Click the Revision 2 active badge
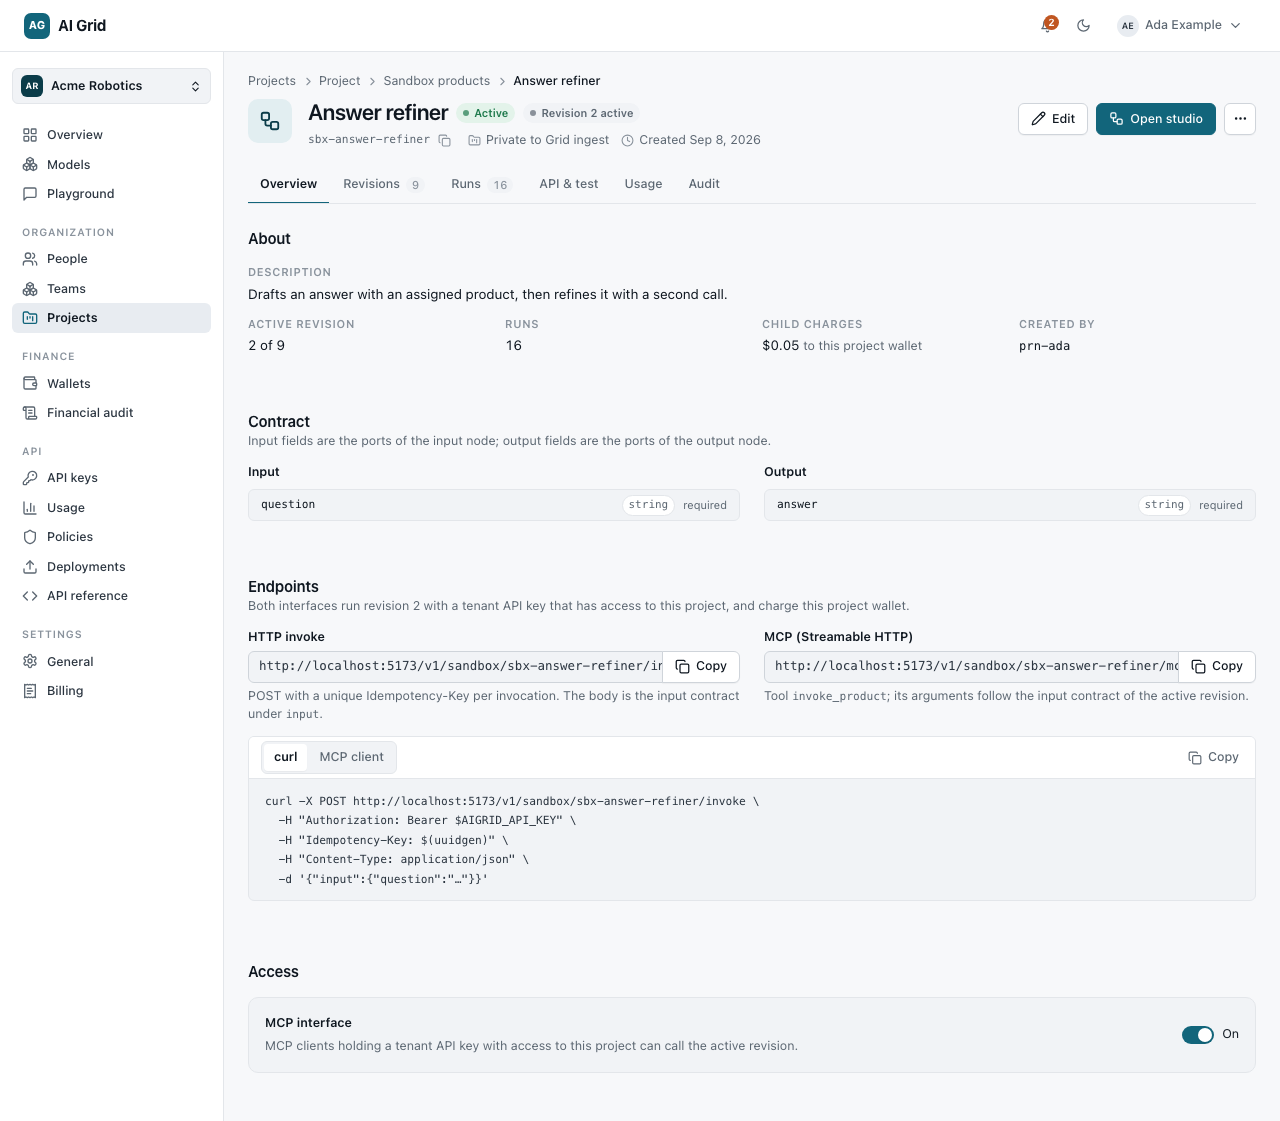Screen dimensions: 1280x1121 [x=582, y=114]
